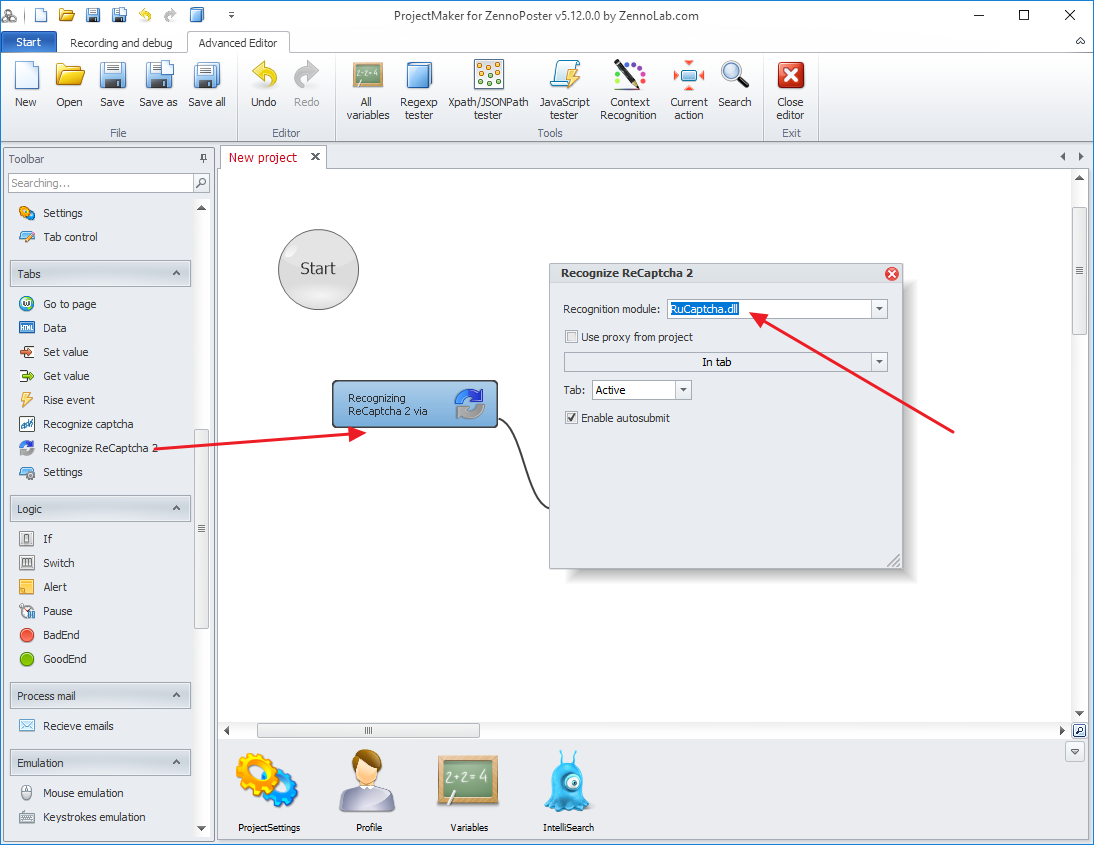Image resolution: width=1094 pixels, height=845 pixels.
Task: Open the In tab mode dropdown
Action: [x=879, y=362]
